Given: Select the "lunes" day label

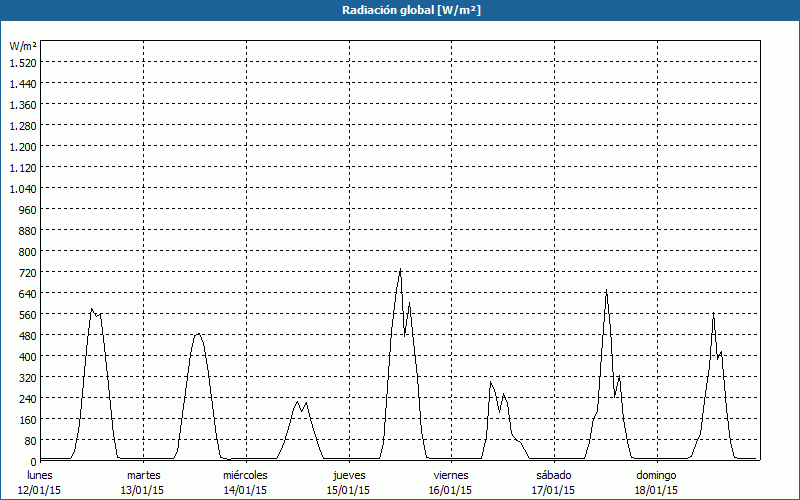Looking at the screenshot, I should [x=40, y=475].
